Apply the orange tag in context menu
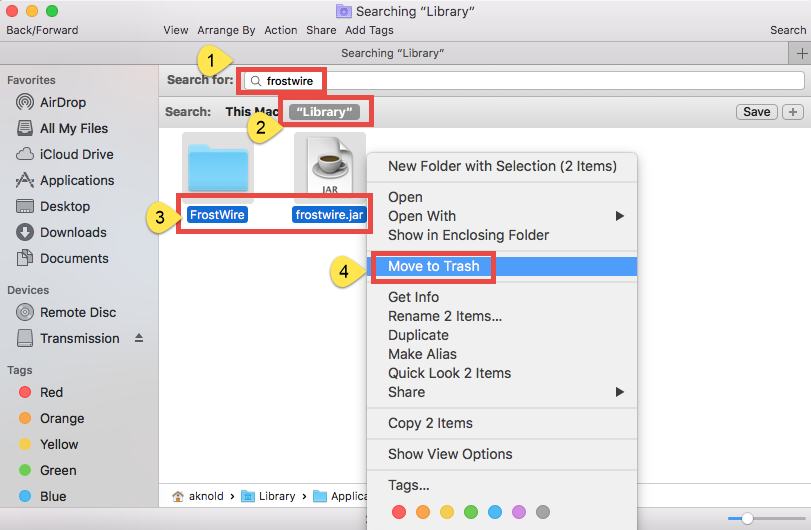811x530 pixels. pyautogui.click(x=423, y=512)
